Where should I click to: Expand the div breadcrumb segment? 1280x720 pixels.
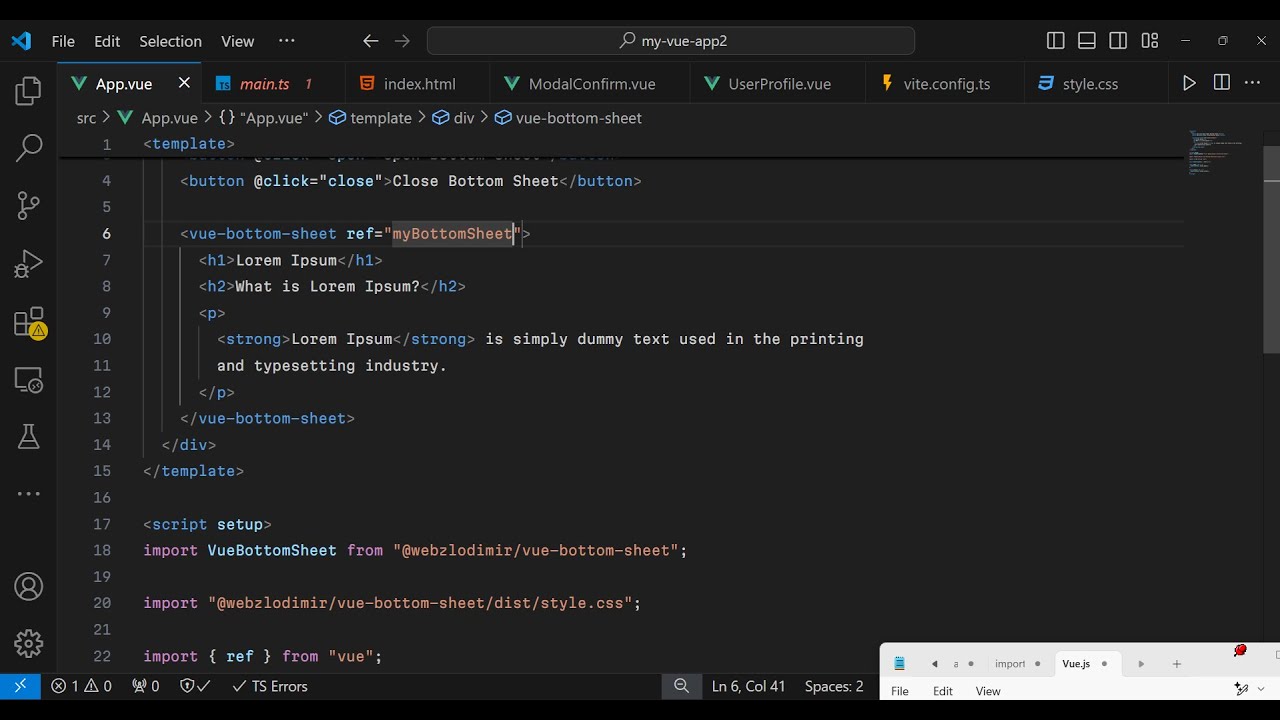click(x=453, y=118)
